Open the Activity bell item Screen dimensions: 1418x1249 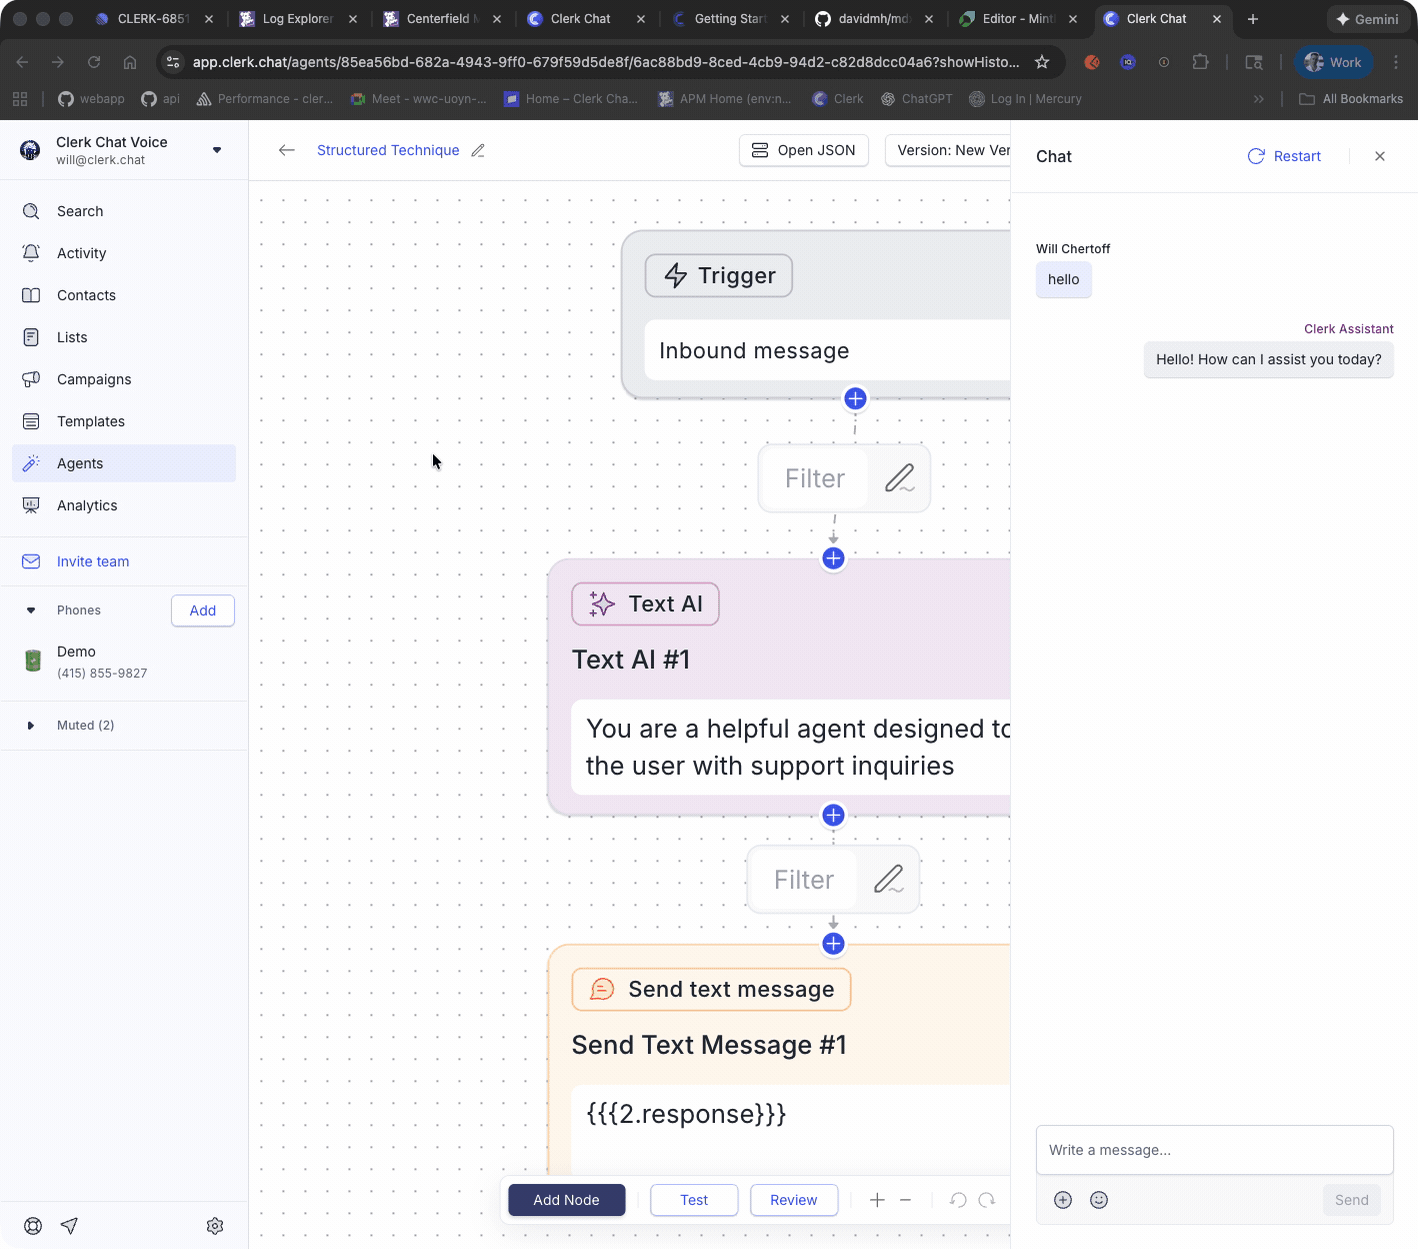pos(124,253)
